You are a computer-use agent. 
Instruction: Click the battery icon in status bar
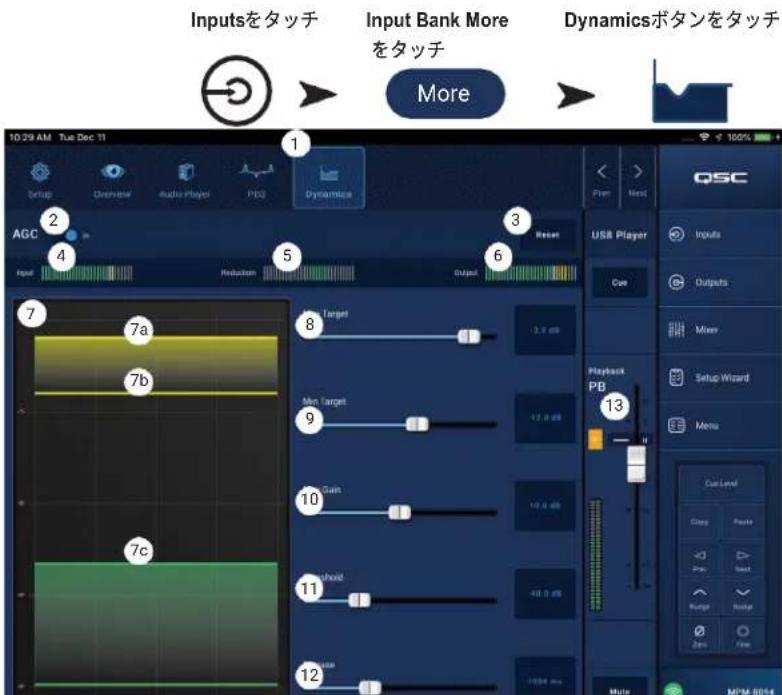point(764,137)
